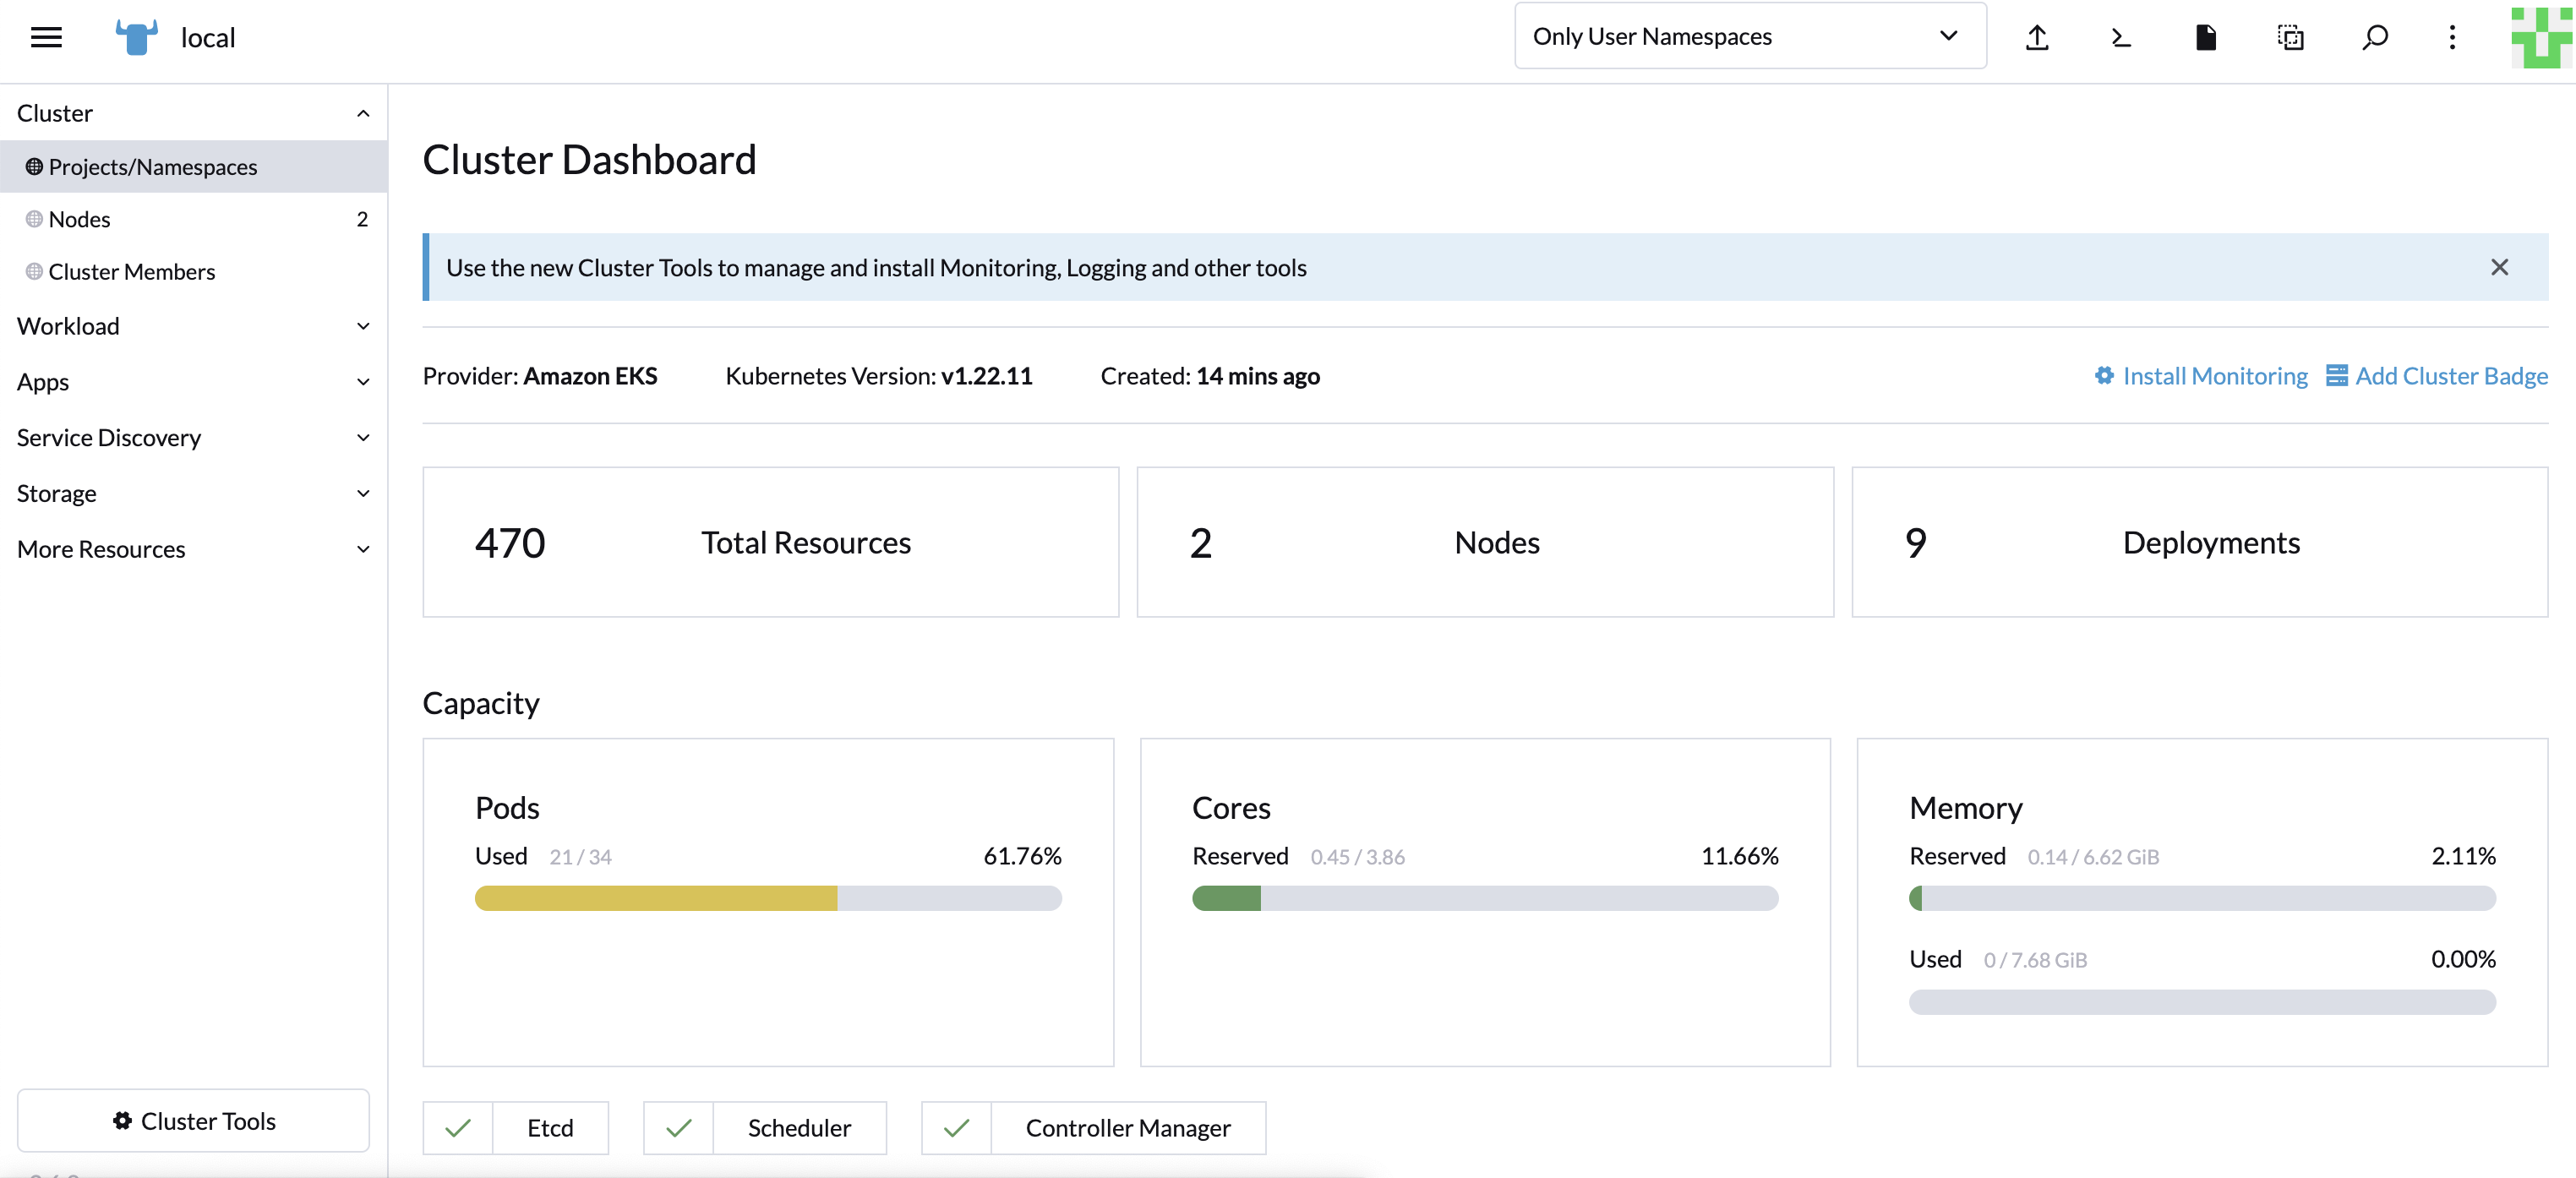Click the Import YAML upload icon
This screenshot has height=1178, width=2576.
coord(2038,37)
